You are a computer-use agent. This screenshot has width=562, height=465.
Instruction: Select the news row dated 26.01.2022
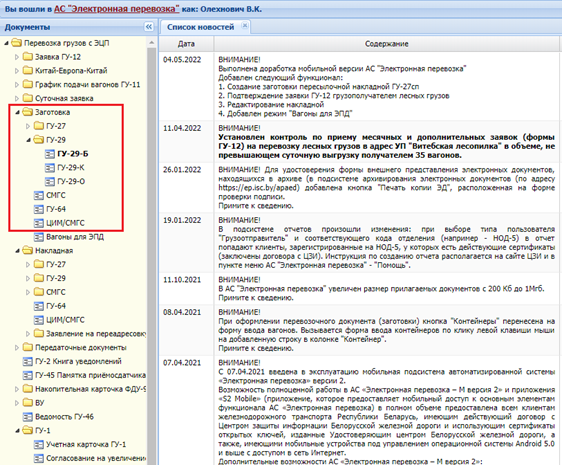[x=359, y=188]
